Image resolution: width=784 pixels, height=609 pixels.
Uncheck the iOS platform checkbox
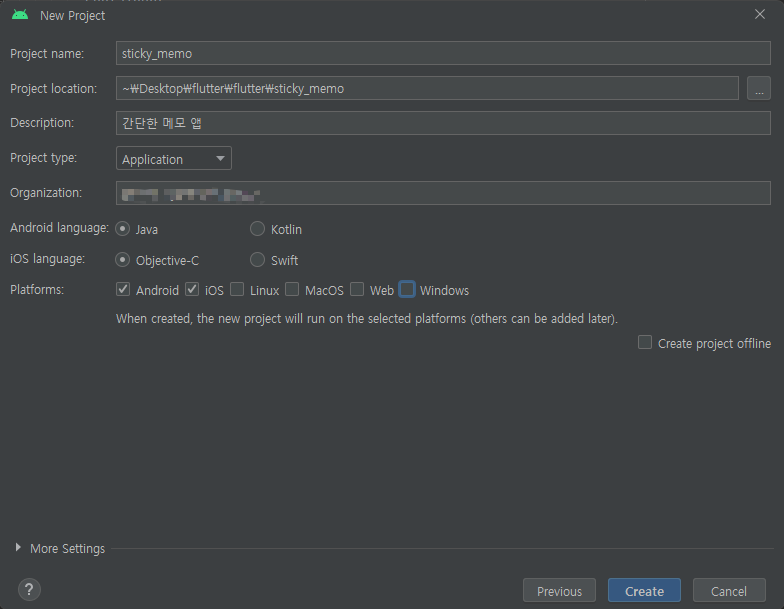pos(192,290)
